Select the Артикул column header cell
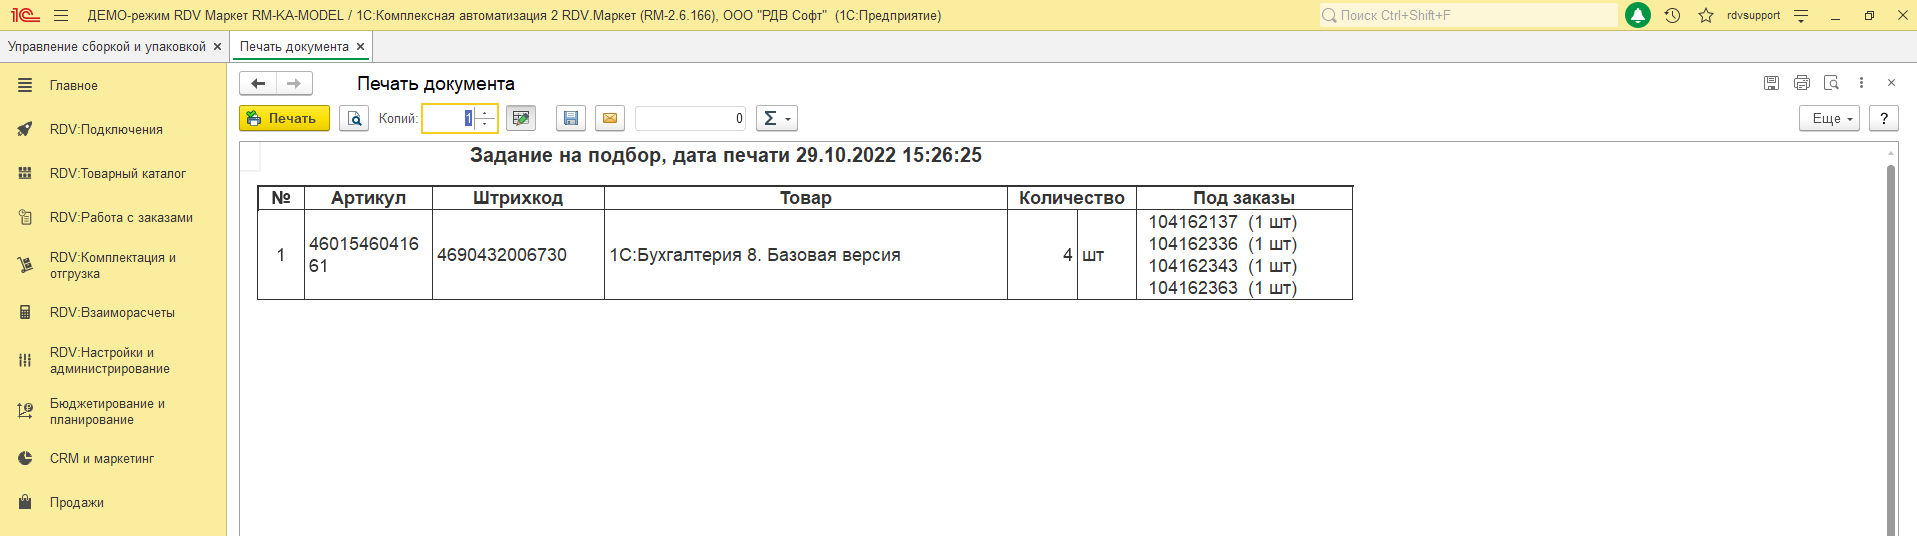1917x536 pixels. pos(368,198)
